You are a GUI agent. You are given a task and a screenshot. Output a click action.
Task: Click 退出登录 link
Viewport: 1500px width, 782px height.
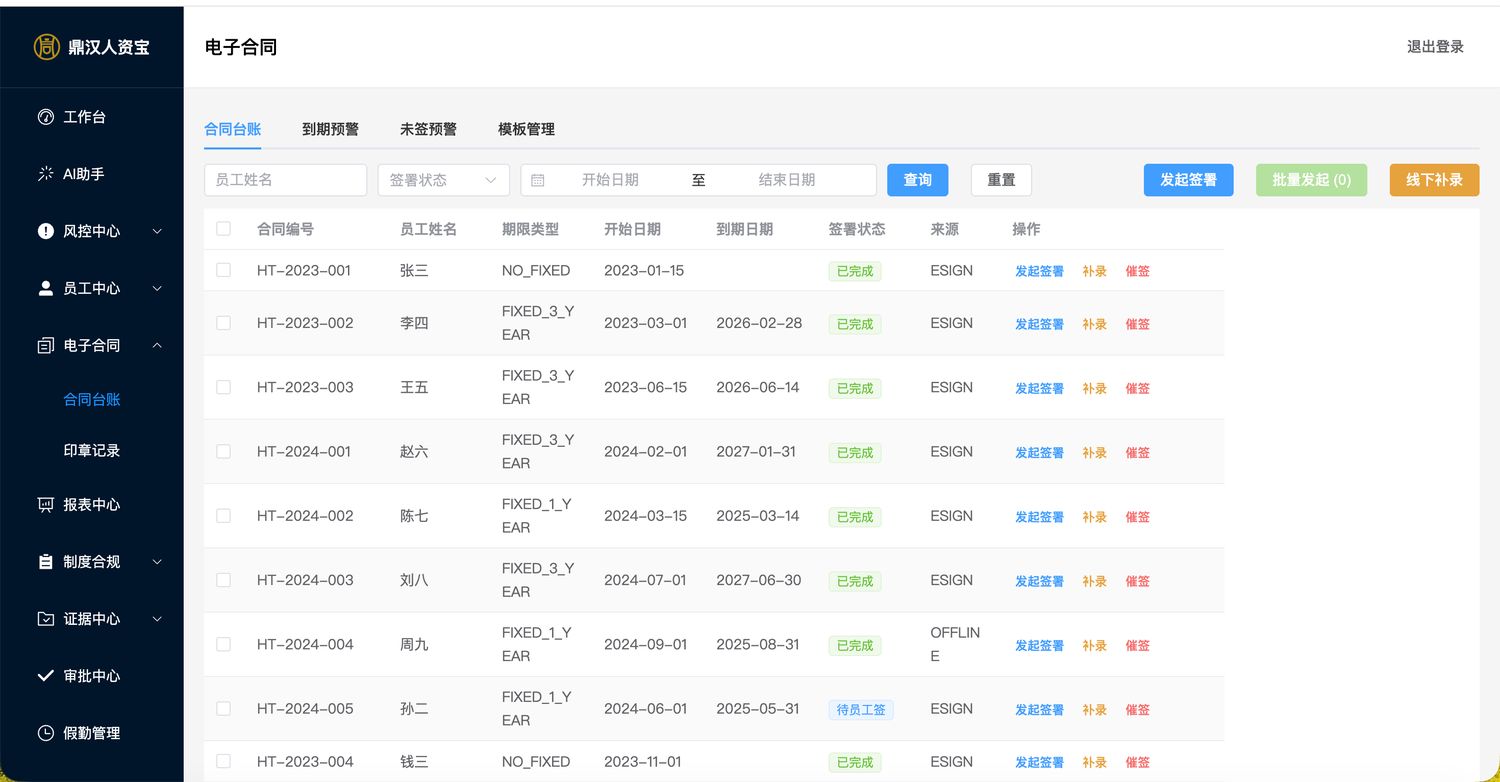(x=1435, y=46)
